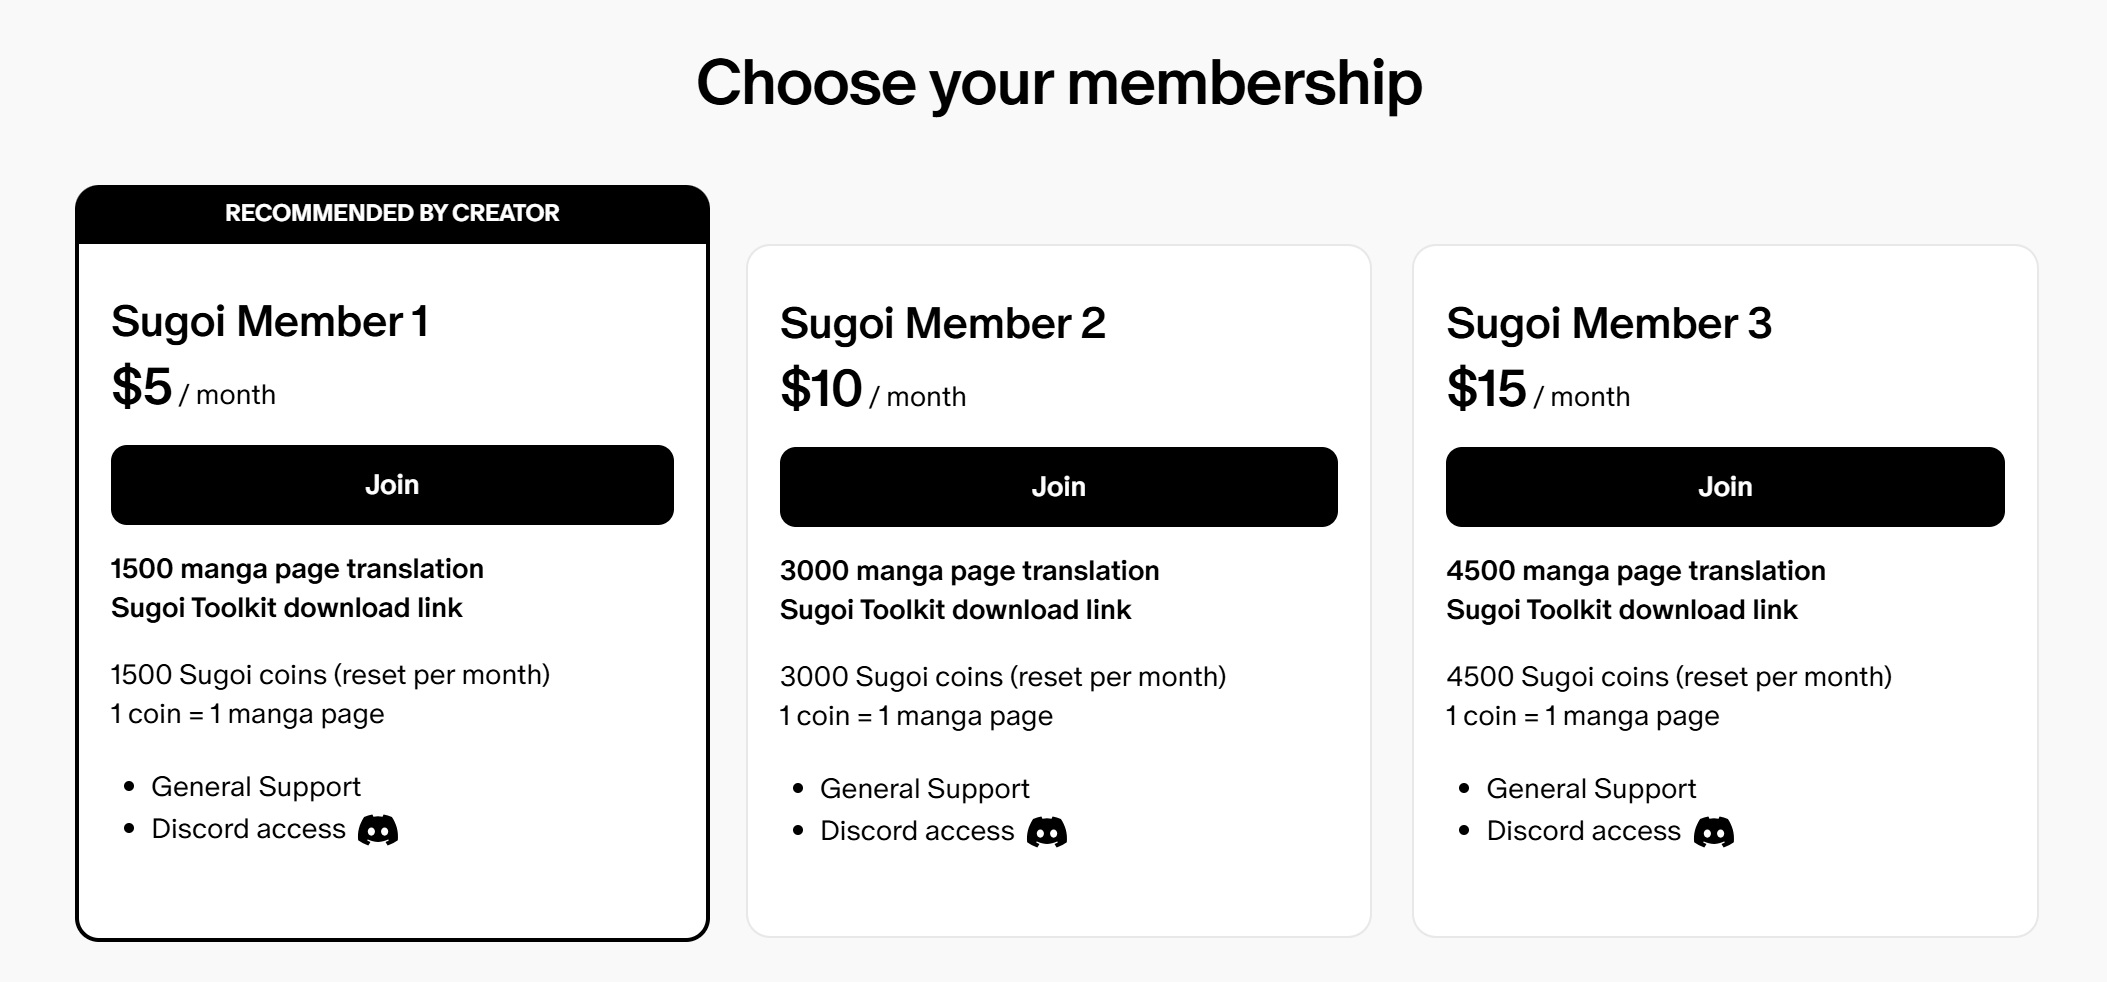Click the 4500 manga page translation text
Viewport: 2107px width, 982px height.
coord(1635,571)
